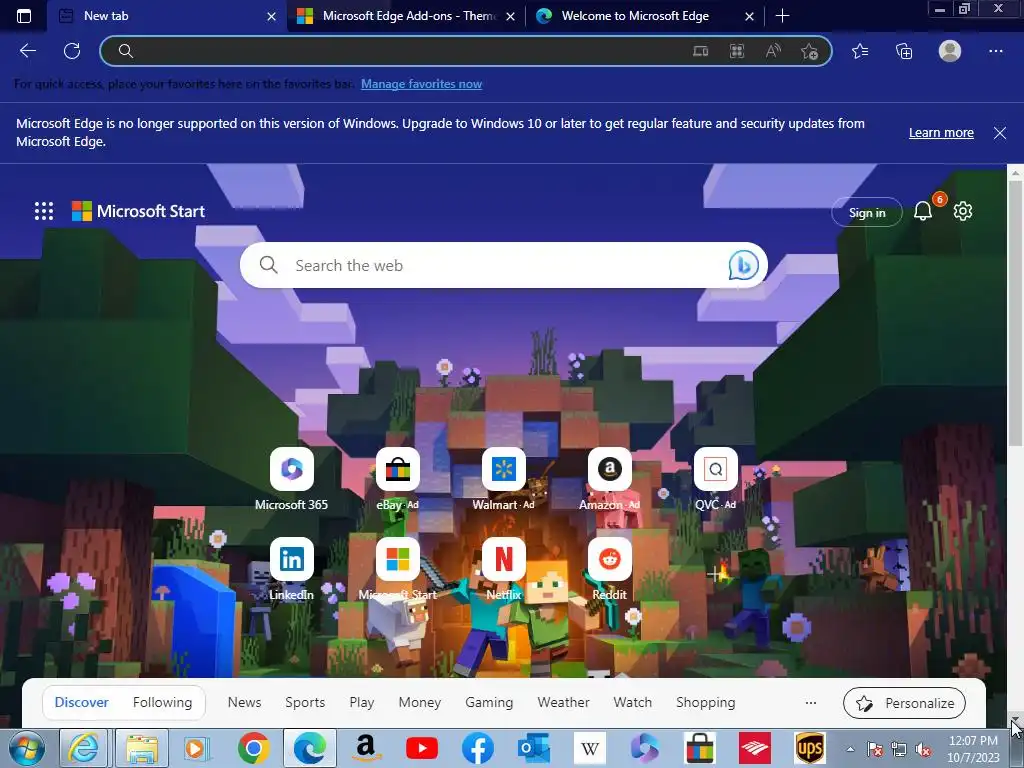The width and height of the screenshot is (1024, 768).
Task: Expand more feed categories ellipsis
Action: [811, 703]
